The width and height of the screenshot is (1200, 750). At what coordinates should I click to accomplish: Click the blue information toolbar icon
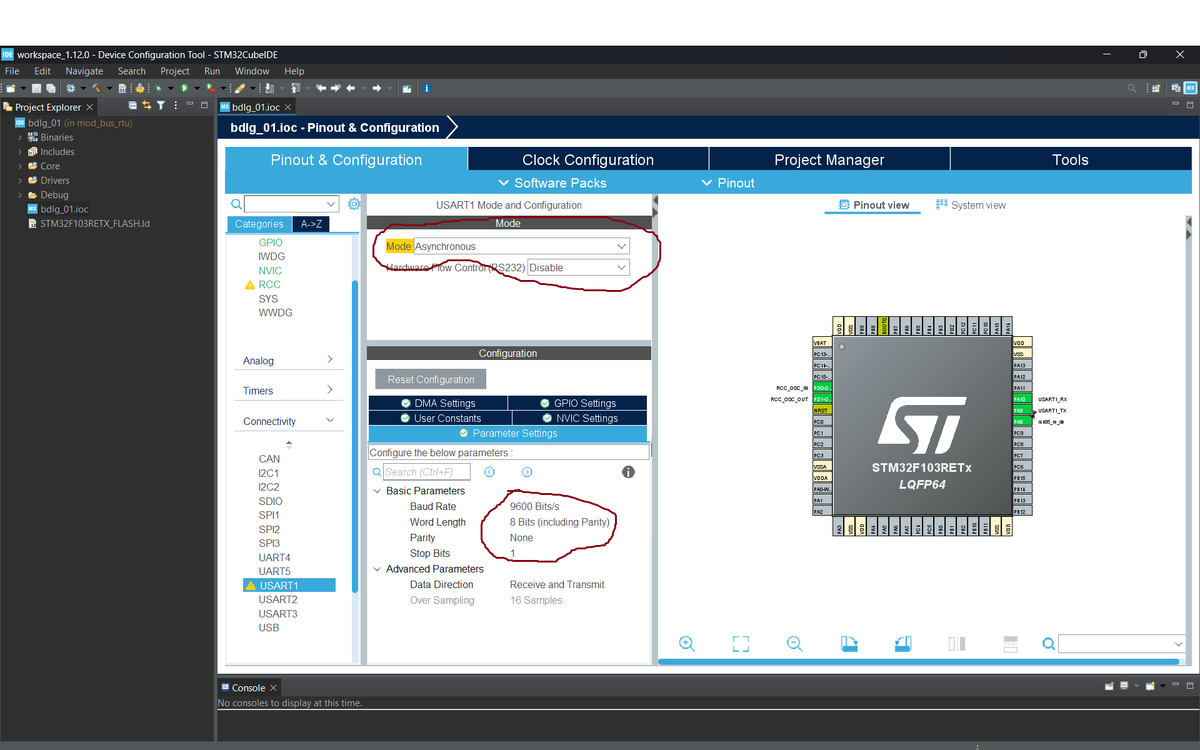427,88
